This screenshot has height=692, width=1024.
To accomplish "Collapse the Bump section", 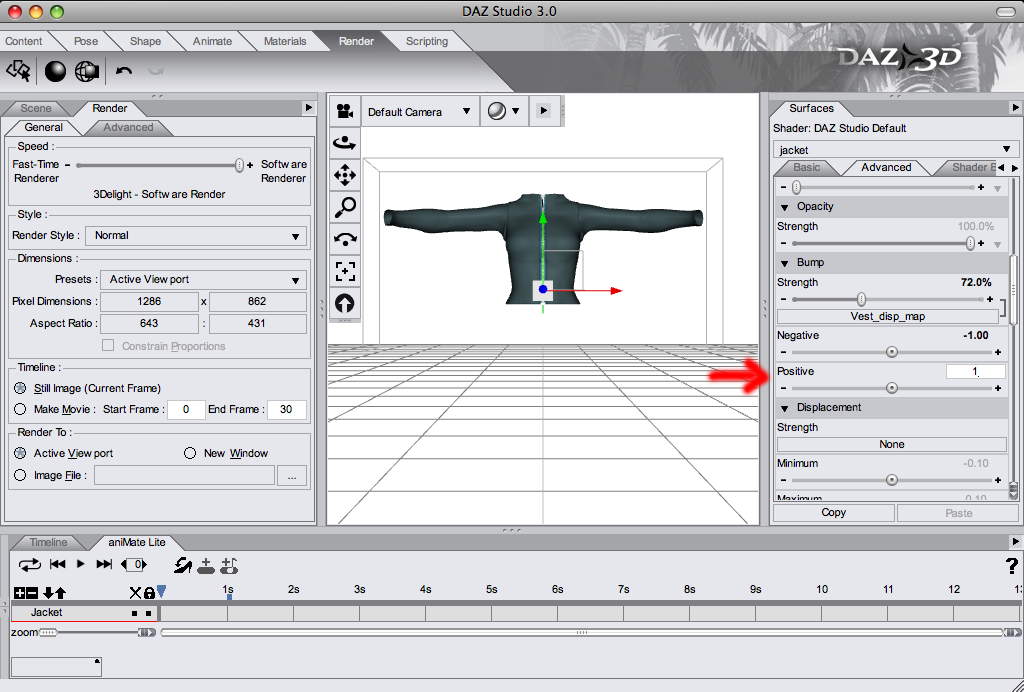I will click(784, 263).
